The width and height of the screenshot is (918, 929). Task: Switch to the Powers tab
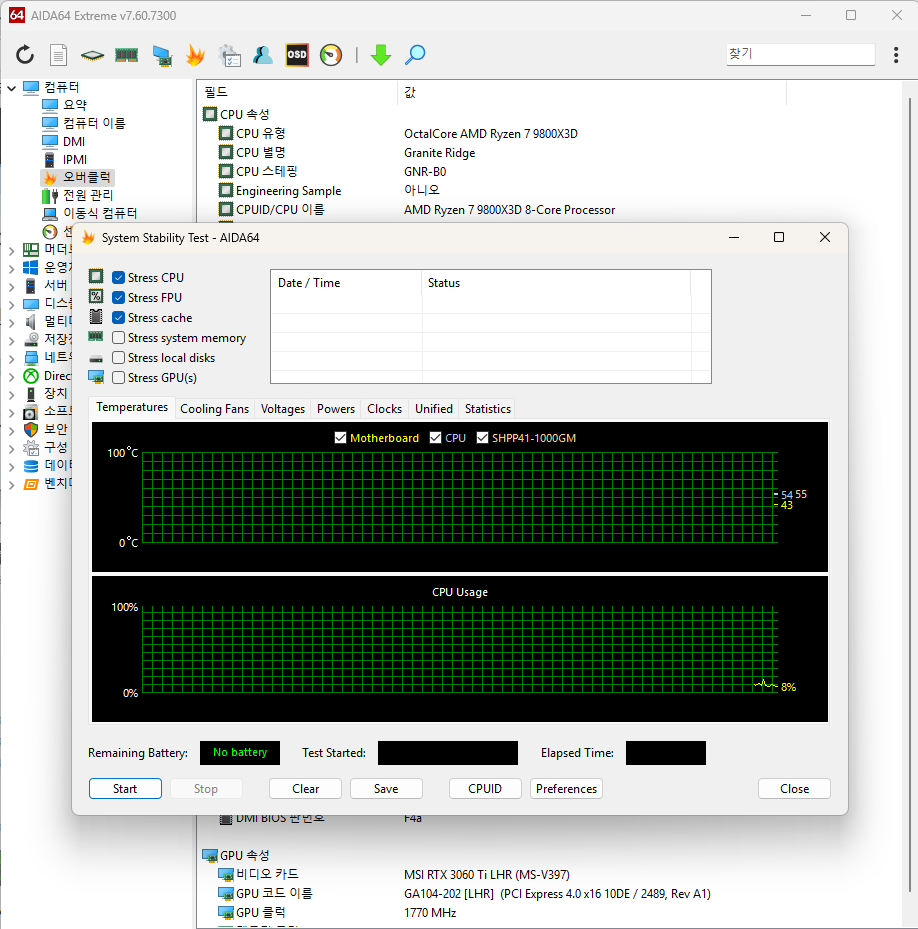pos(335,409)
